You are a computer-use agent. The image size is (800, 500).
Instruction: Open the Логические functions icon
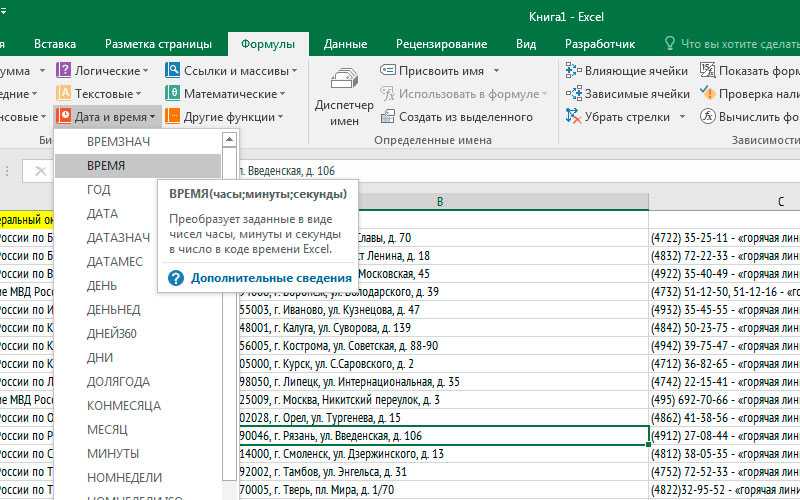click(63, 70)
